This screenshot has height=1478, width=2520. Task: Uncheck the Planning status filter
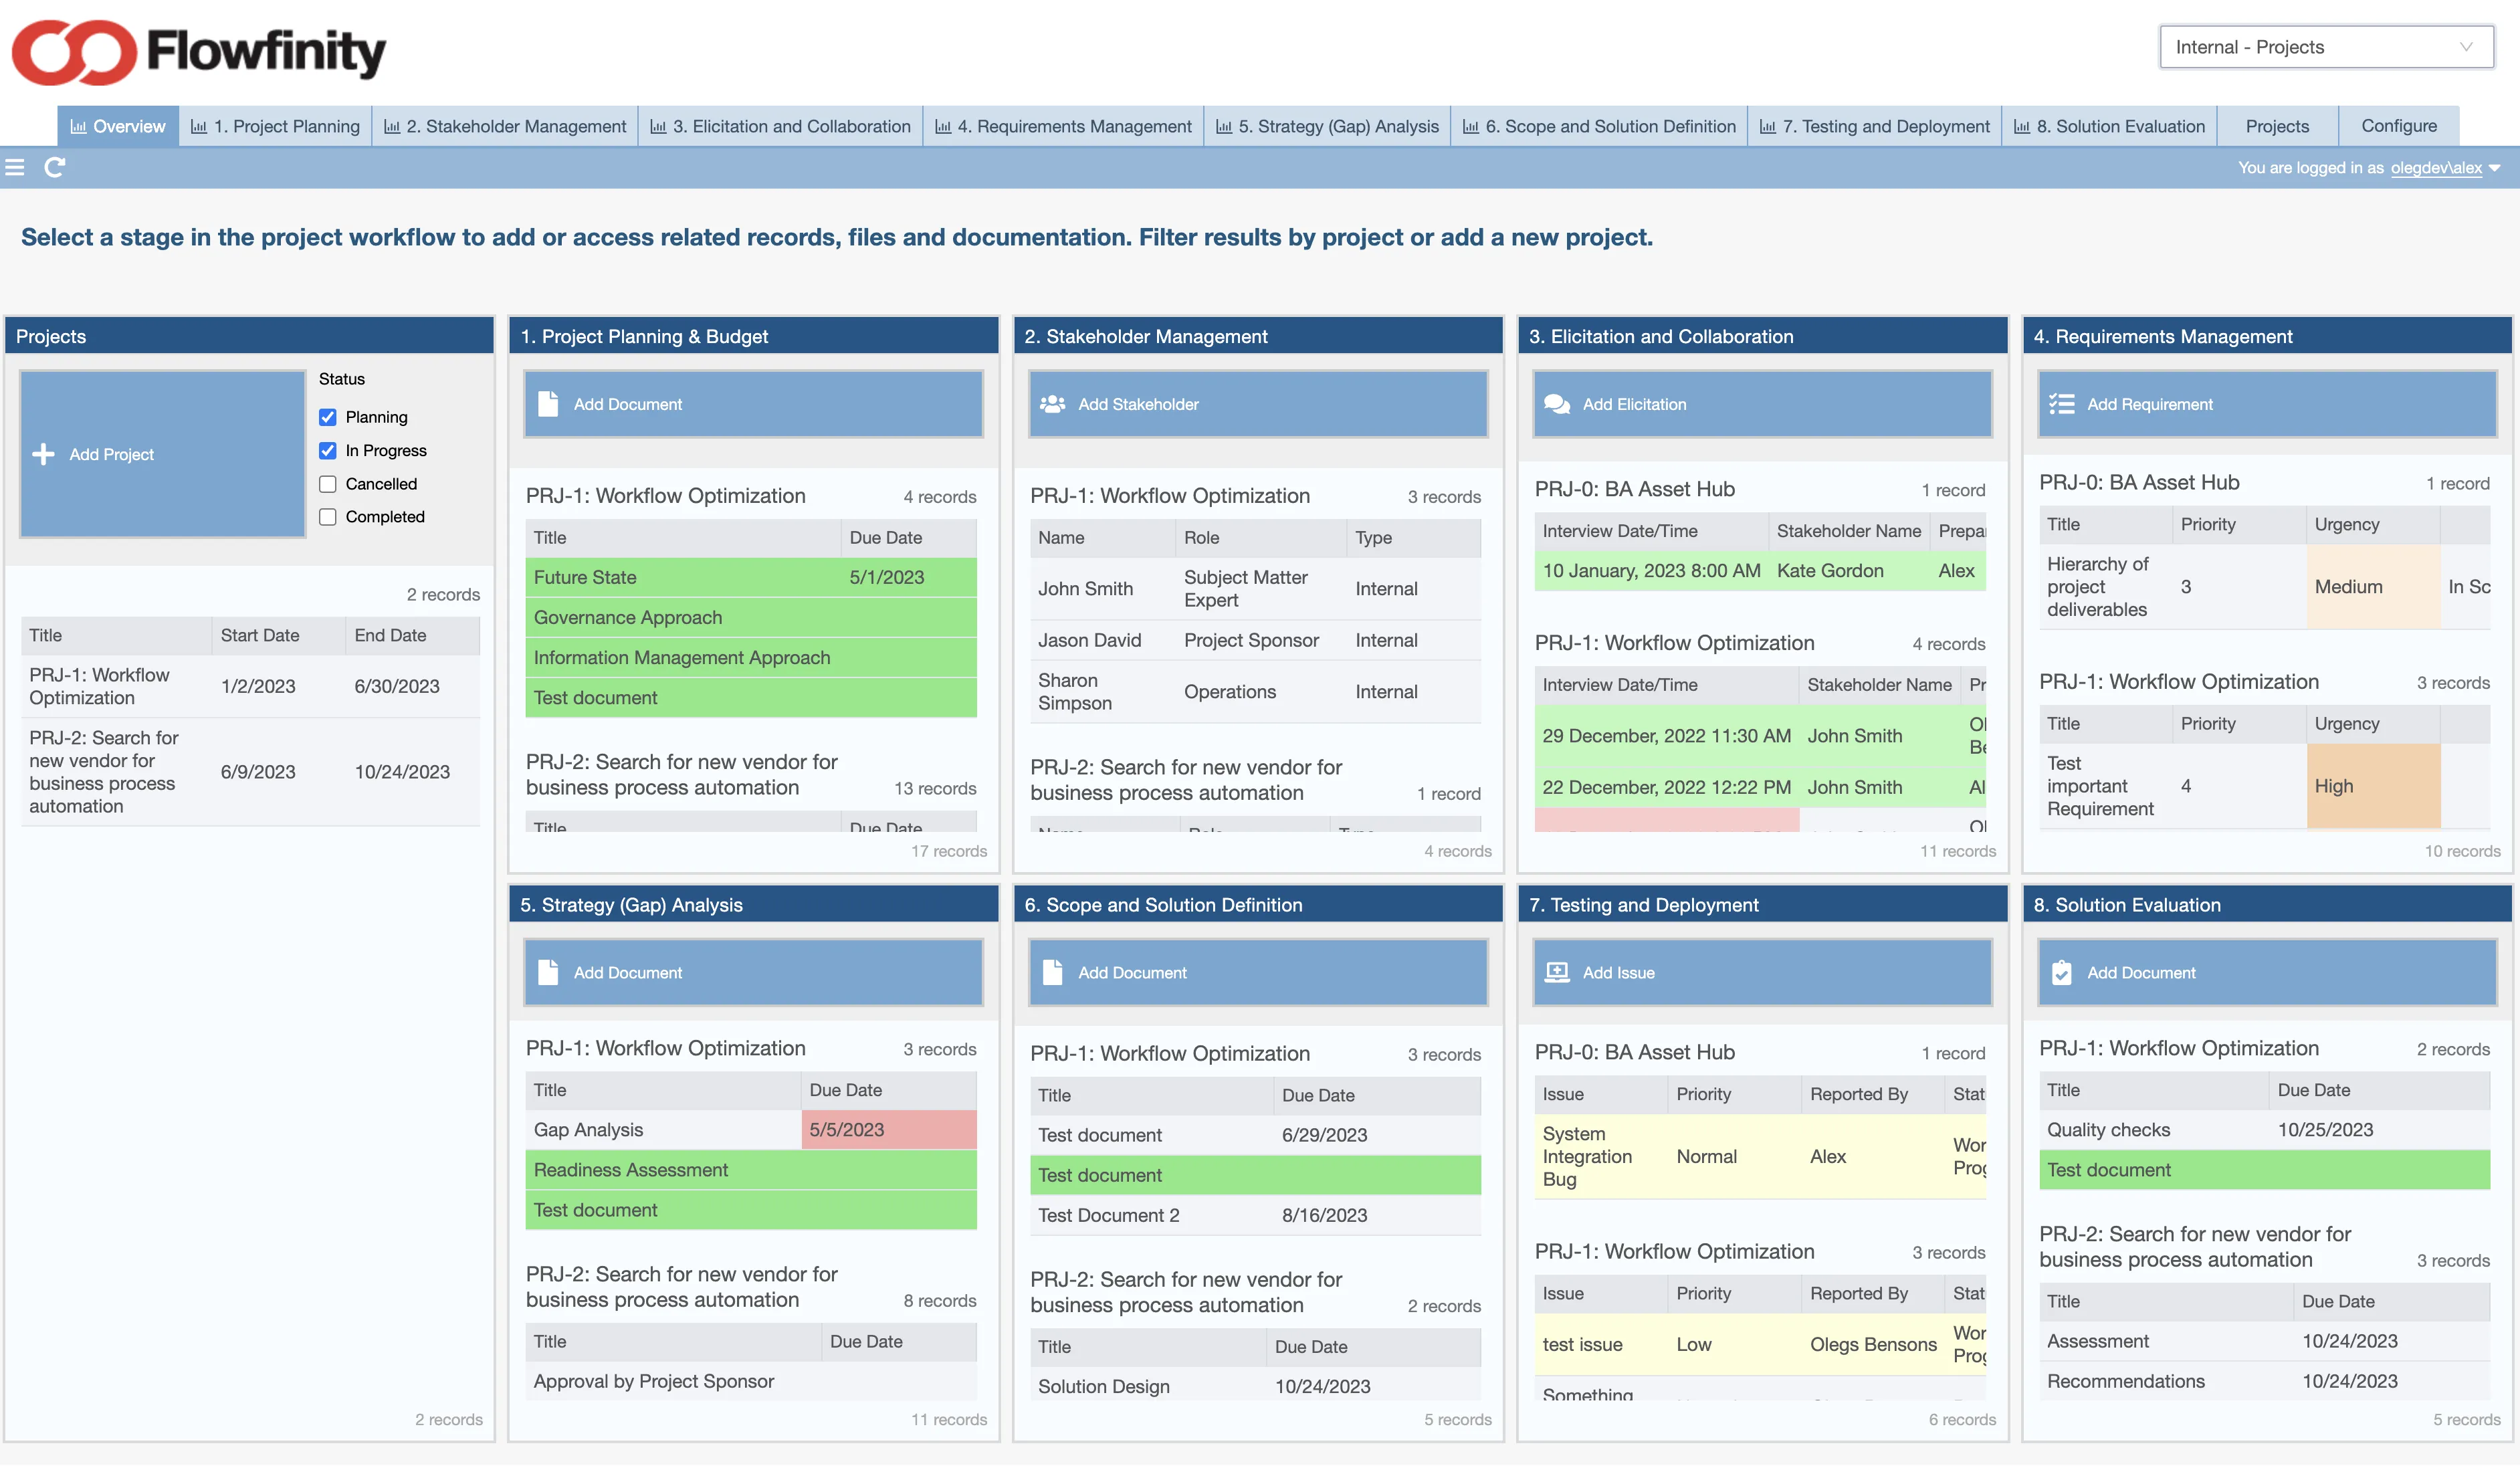pyautogui.click(x=328, y=417)
